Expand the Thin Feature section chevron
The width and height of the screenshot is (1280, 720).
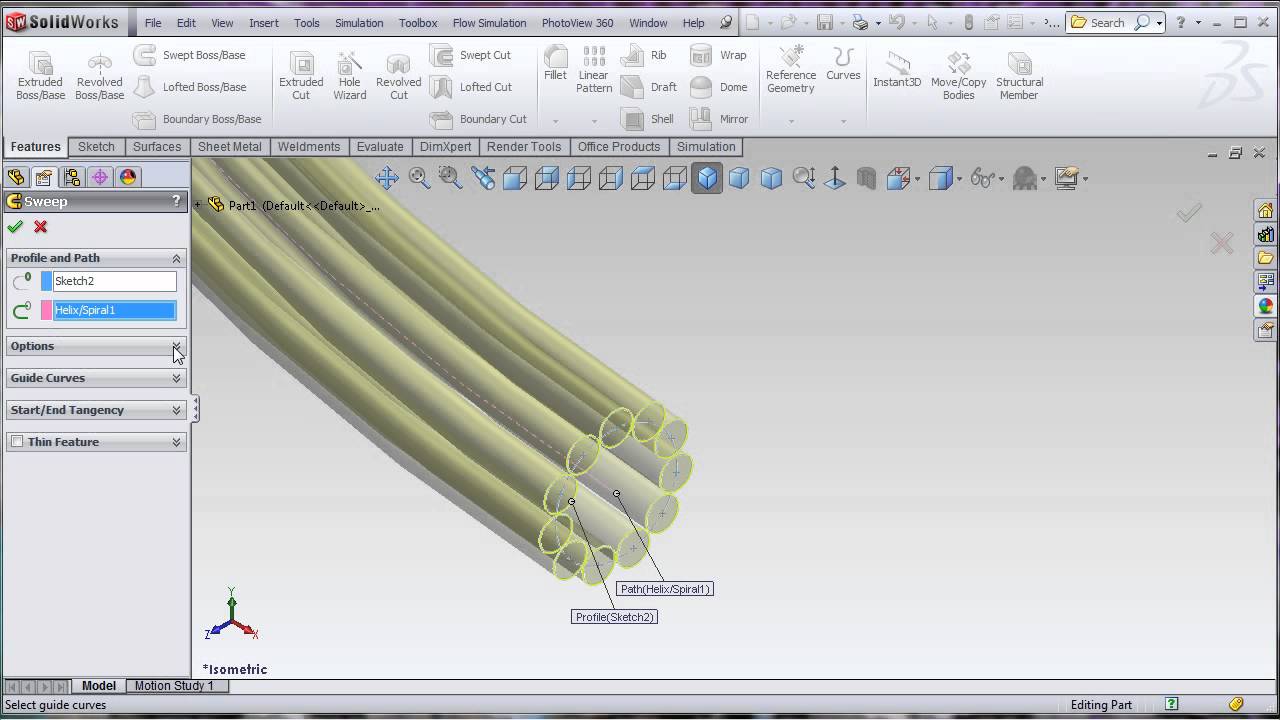(177, 442)
